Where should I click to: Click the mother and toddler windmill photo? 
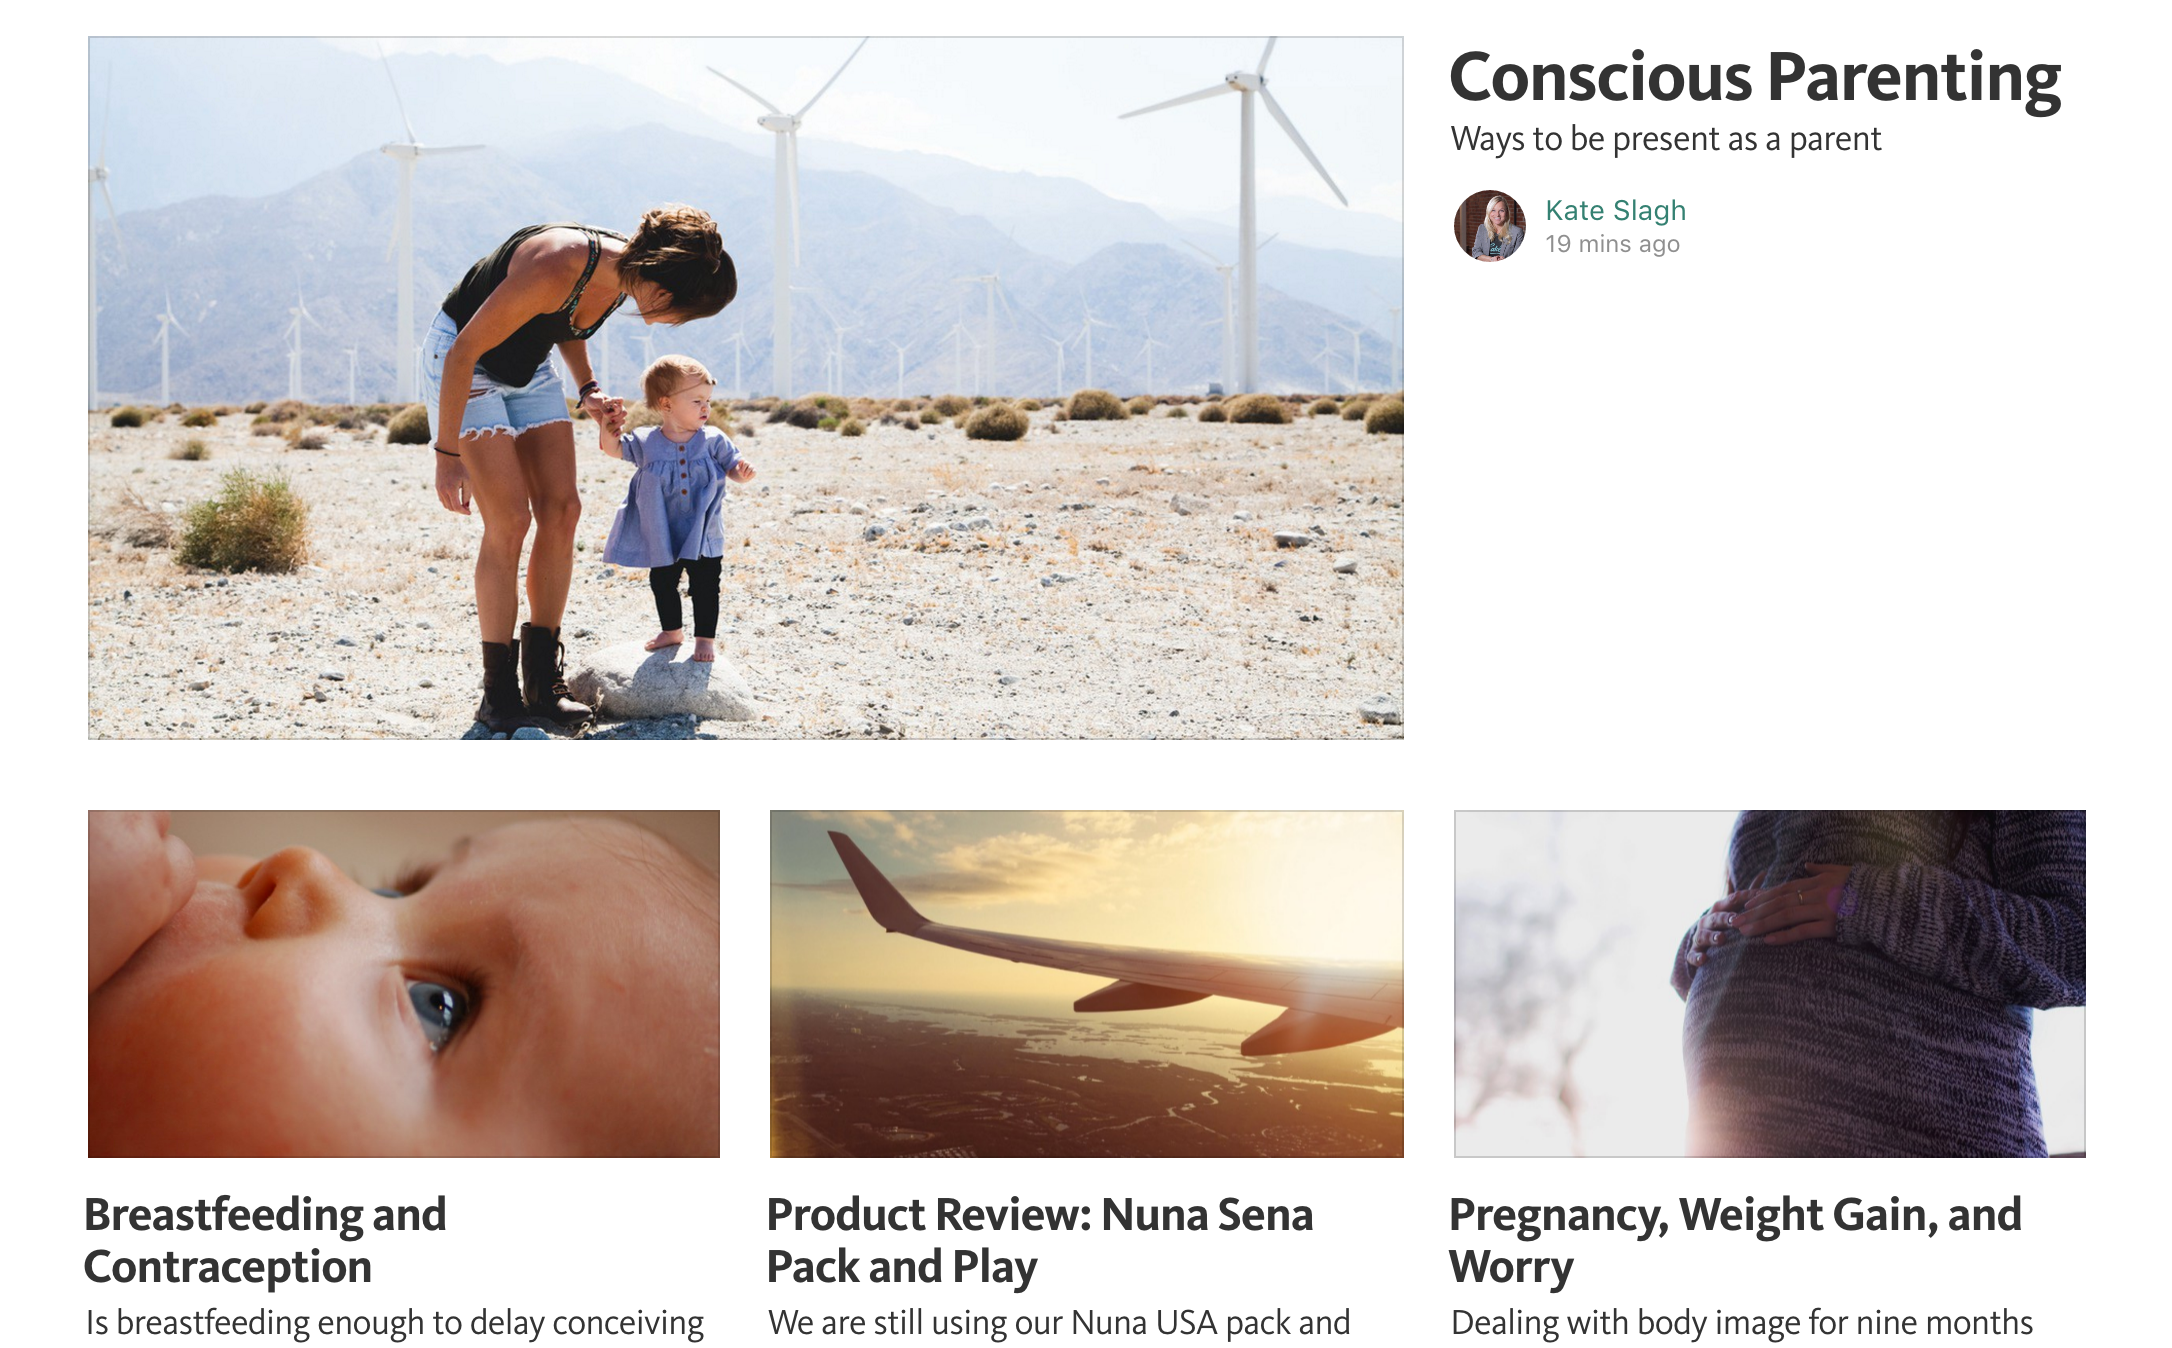pyautogui.click(x=746, y=388)
